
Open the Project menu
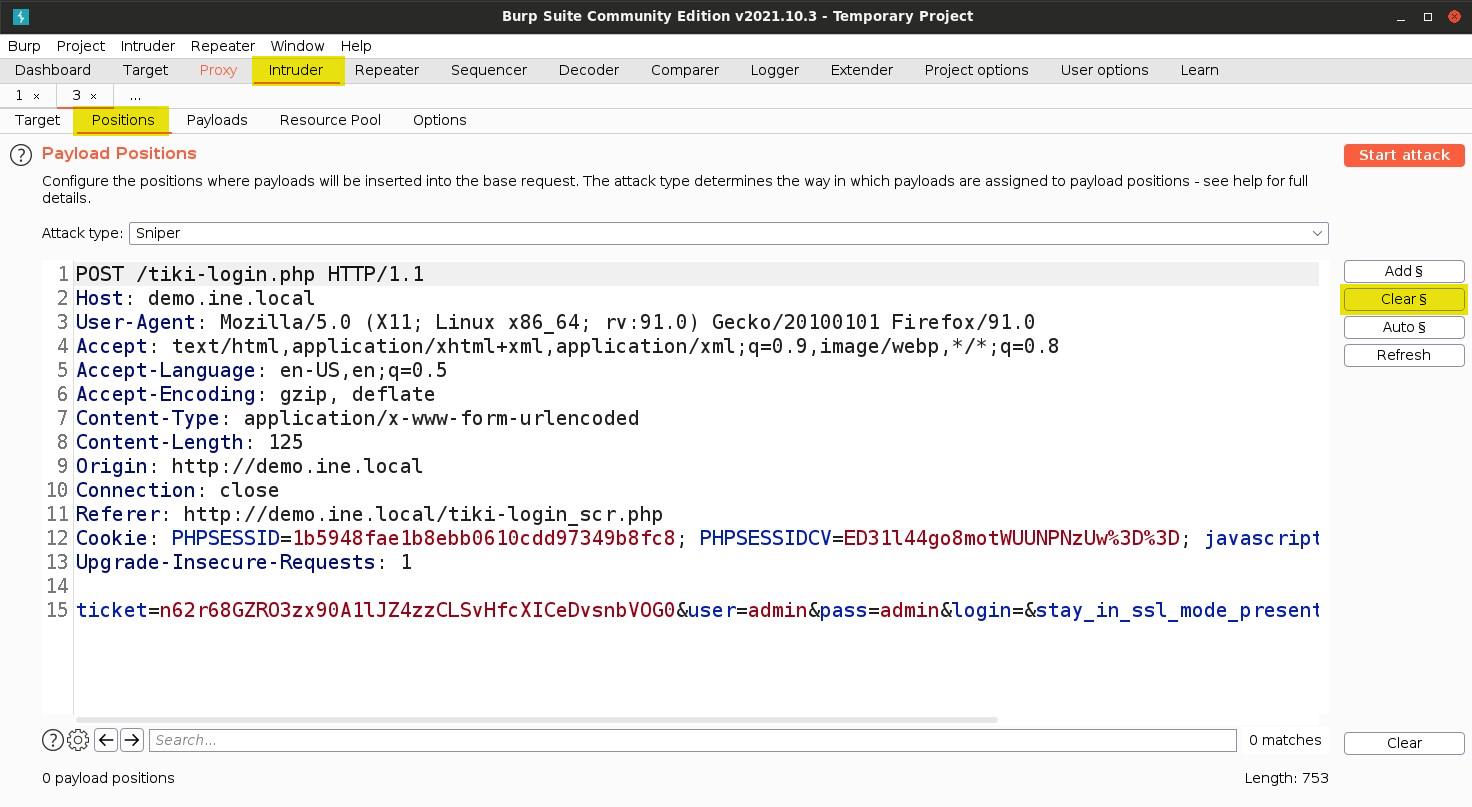point(80,46)
